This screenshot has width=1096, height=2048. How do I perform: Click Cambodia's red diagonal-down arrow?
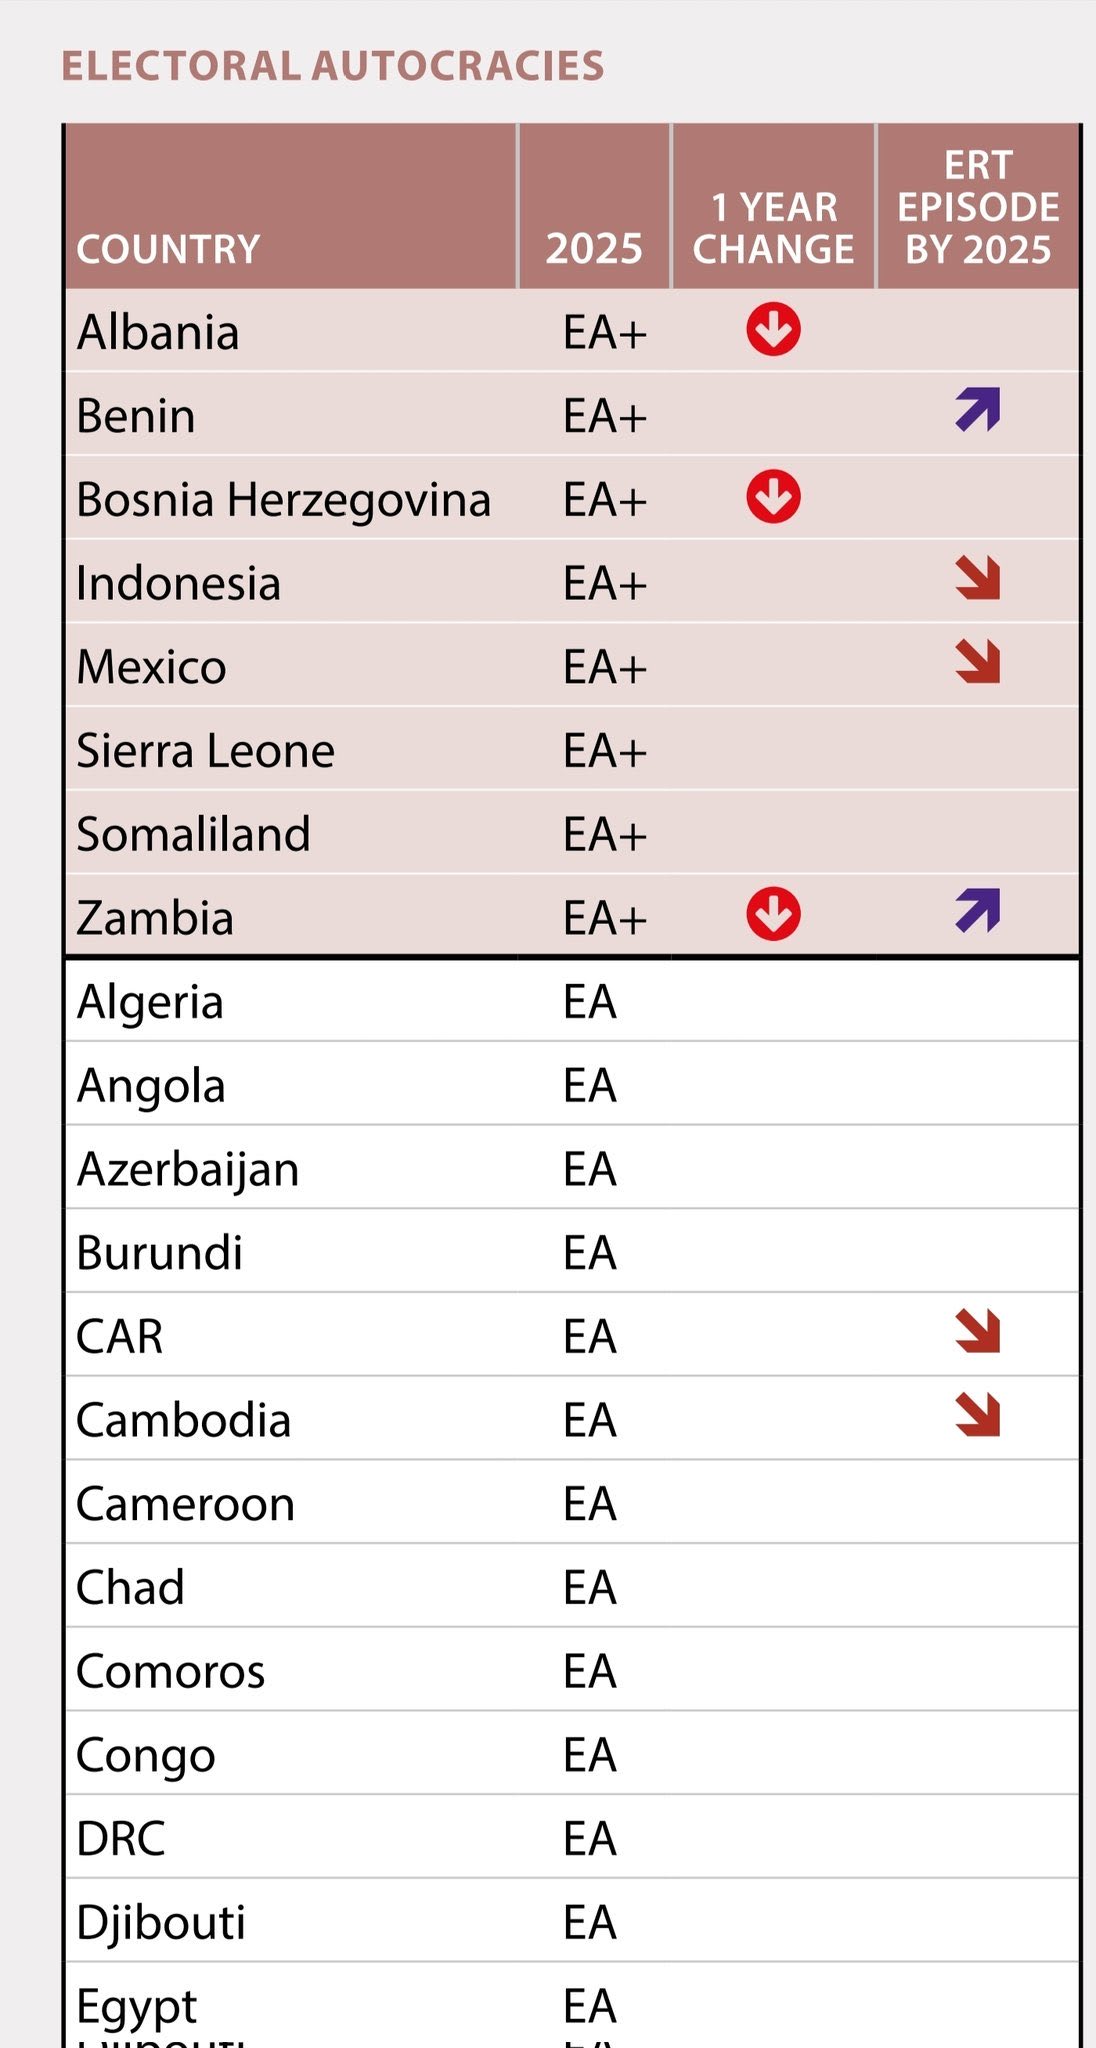click(x=978, y=1414)
